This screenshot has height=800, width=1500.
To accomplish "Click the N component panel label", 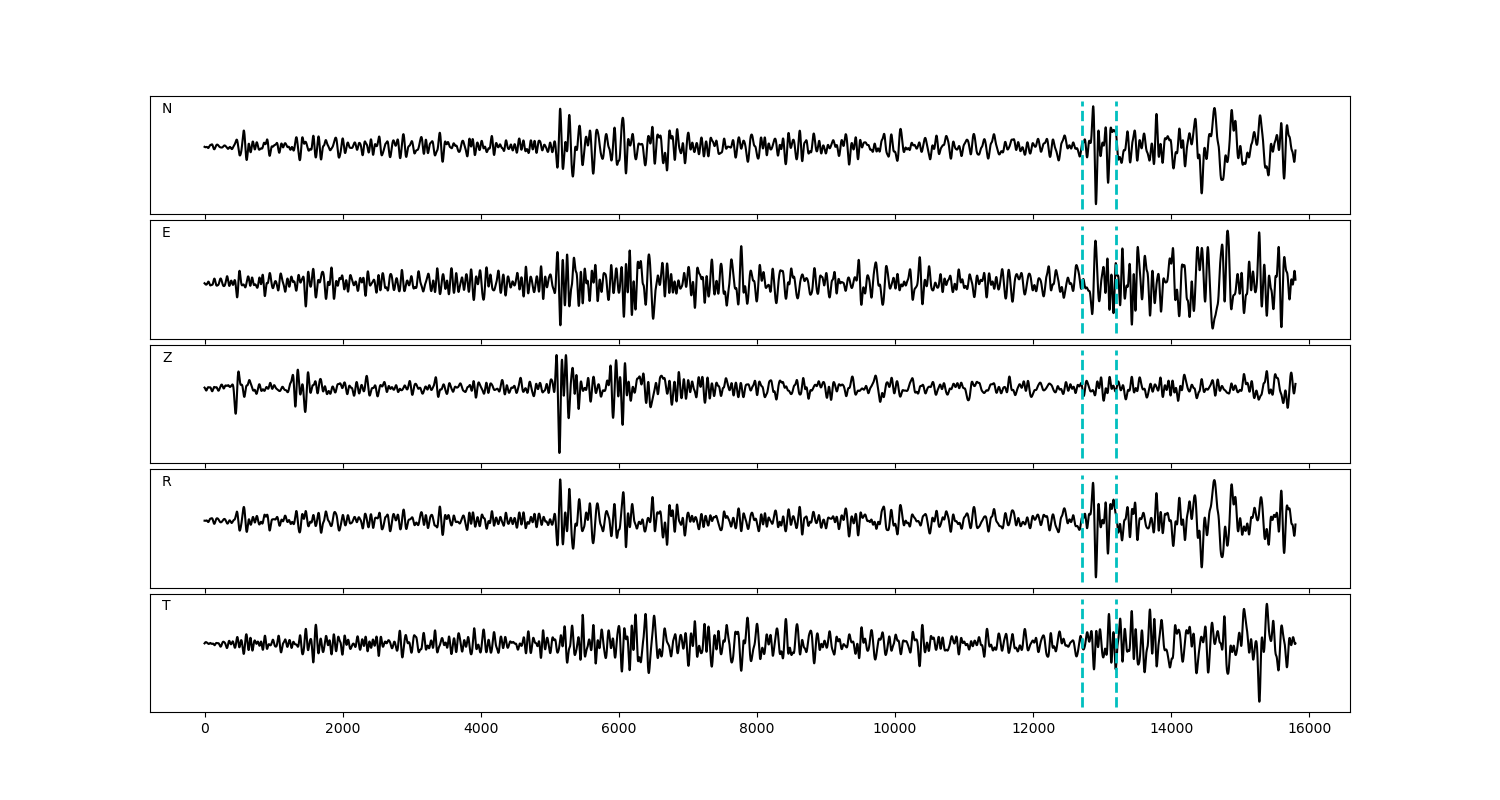I will (x=167, y=109).
